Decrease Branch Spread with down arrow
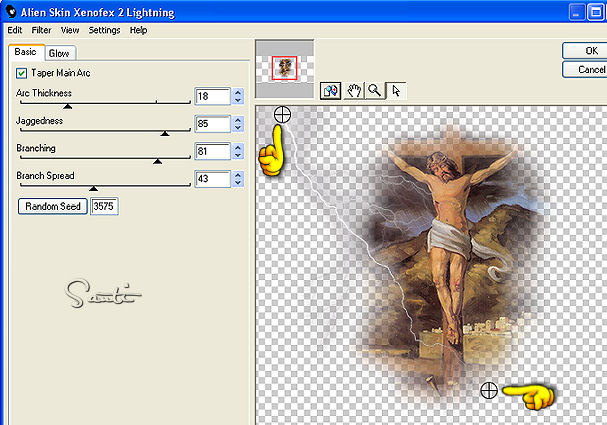Screen dimensions: 607x425 point(238,183)
